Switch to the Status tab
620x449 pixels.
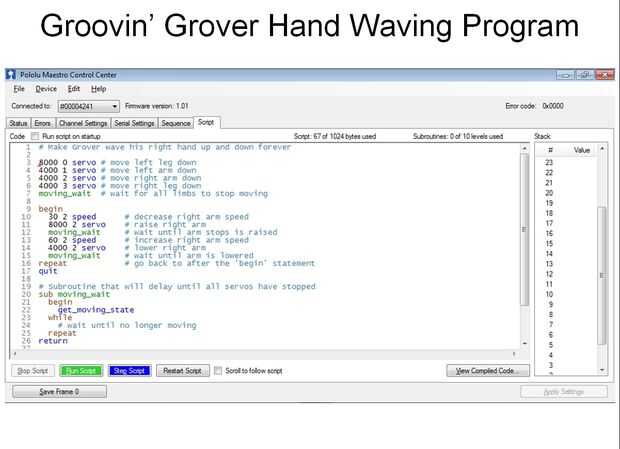tap(18, 123)
